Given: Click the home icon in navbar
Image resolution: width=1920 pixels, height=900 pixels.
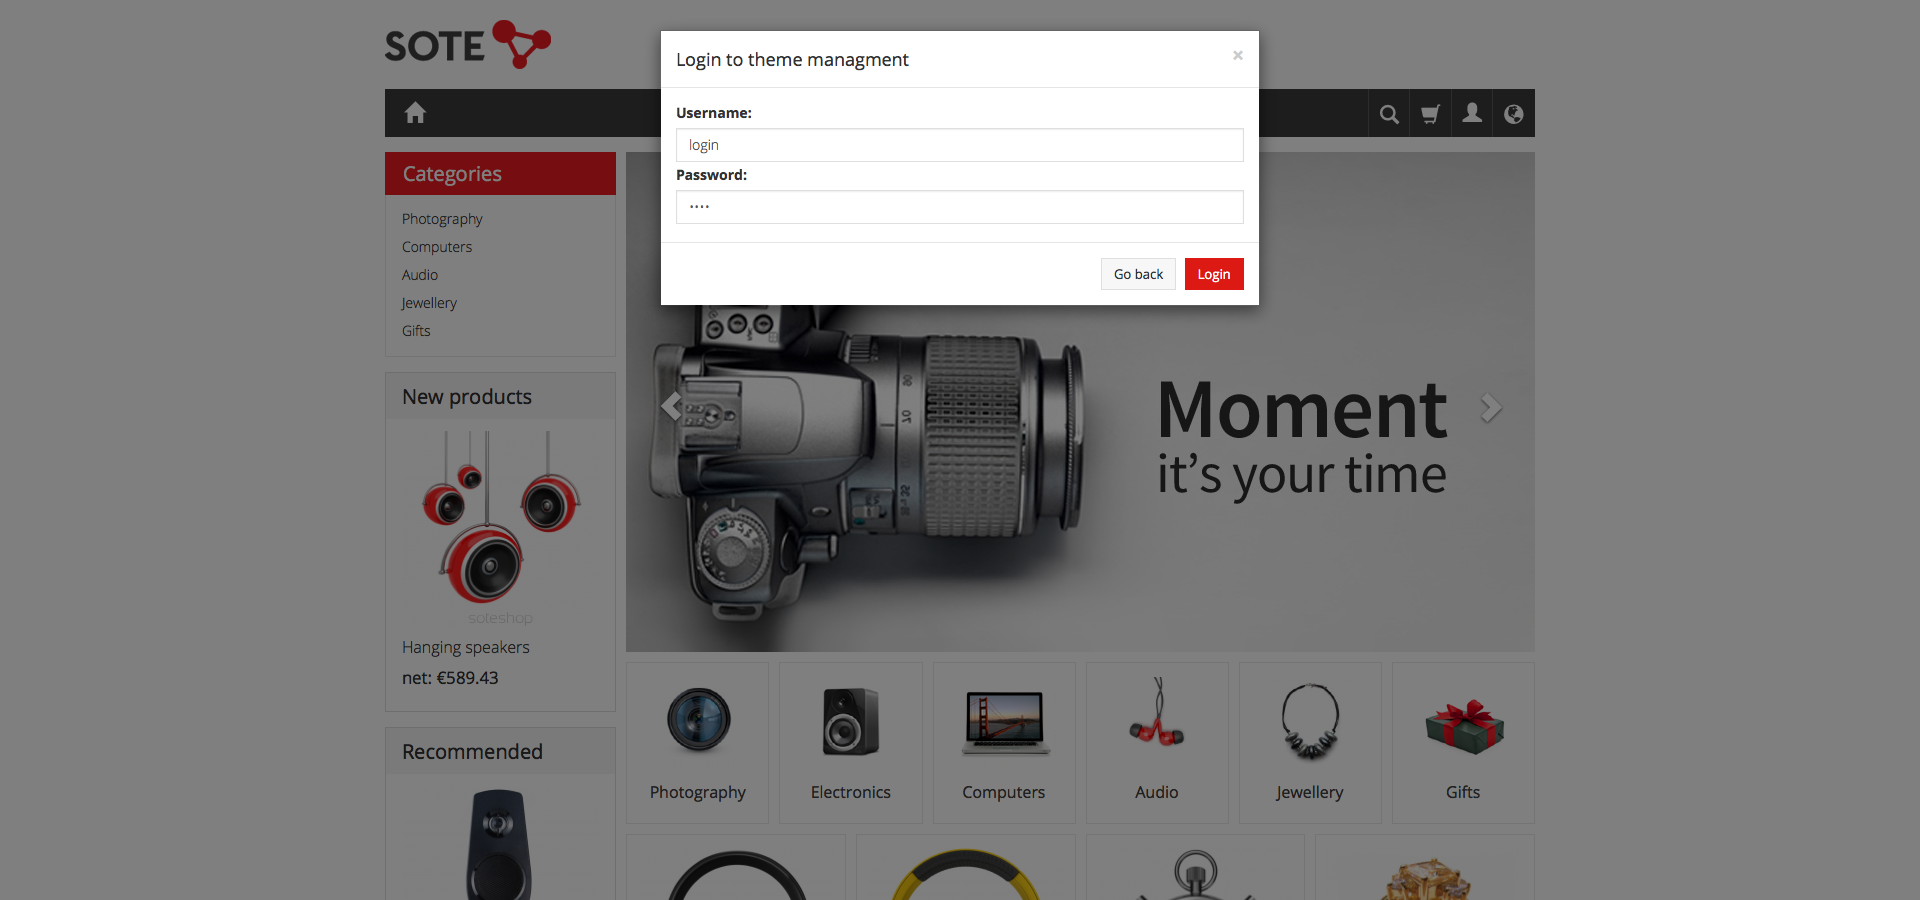Looking at the screenshot, I should point(415,113).
